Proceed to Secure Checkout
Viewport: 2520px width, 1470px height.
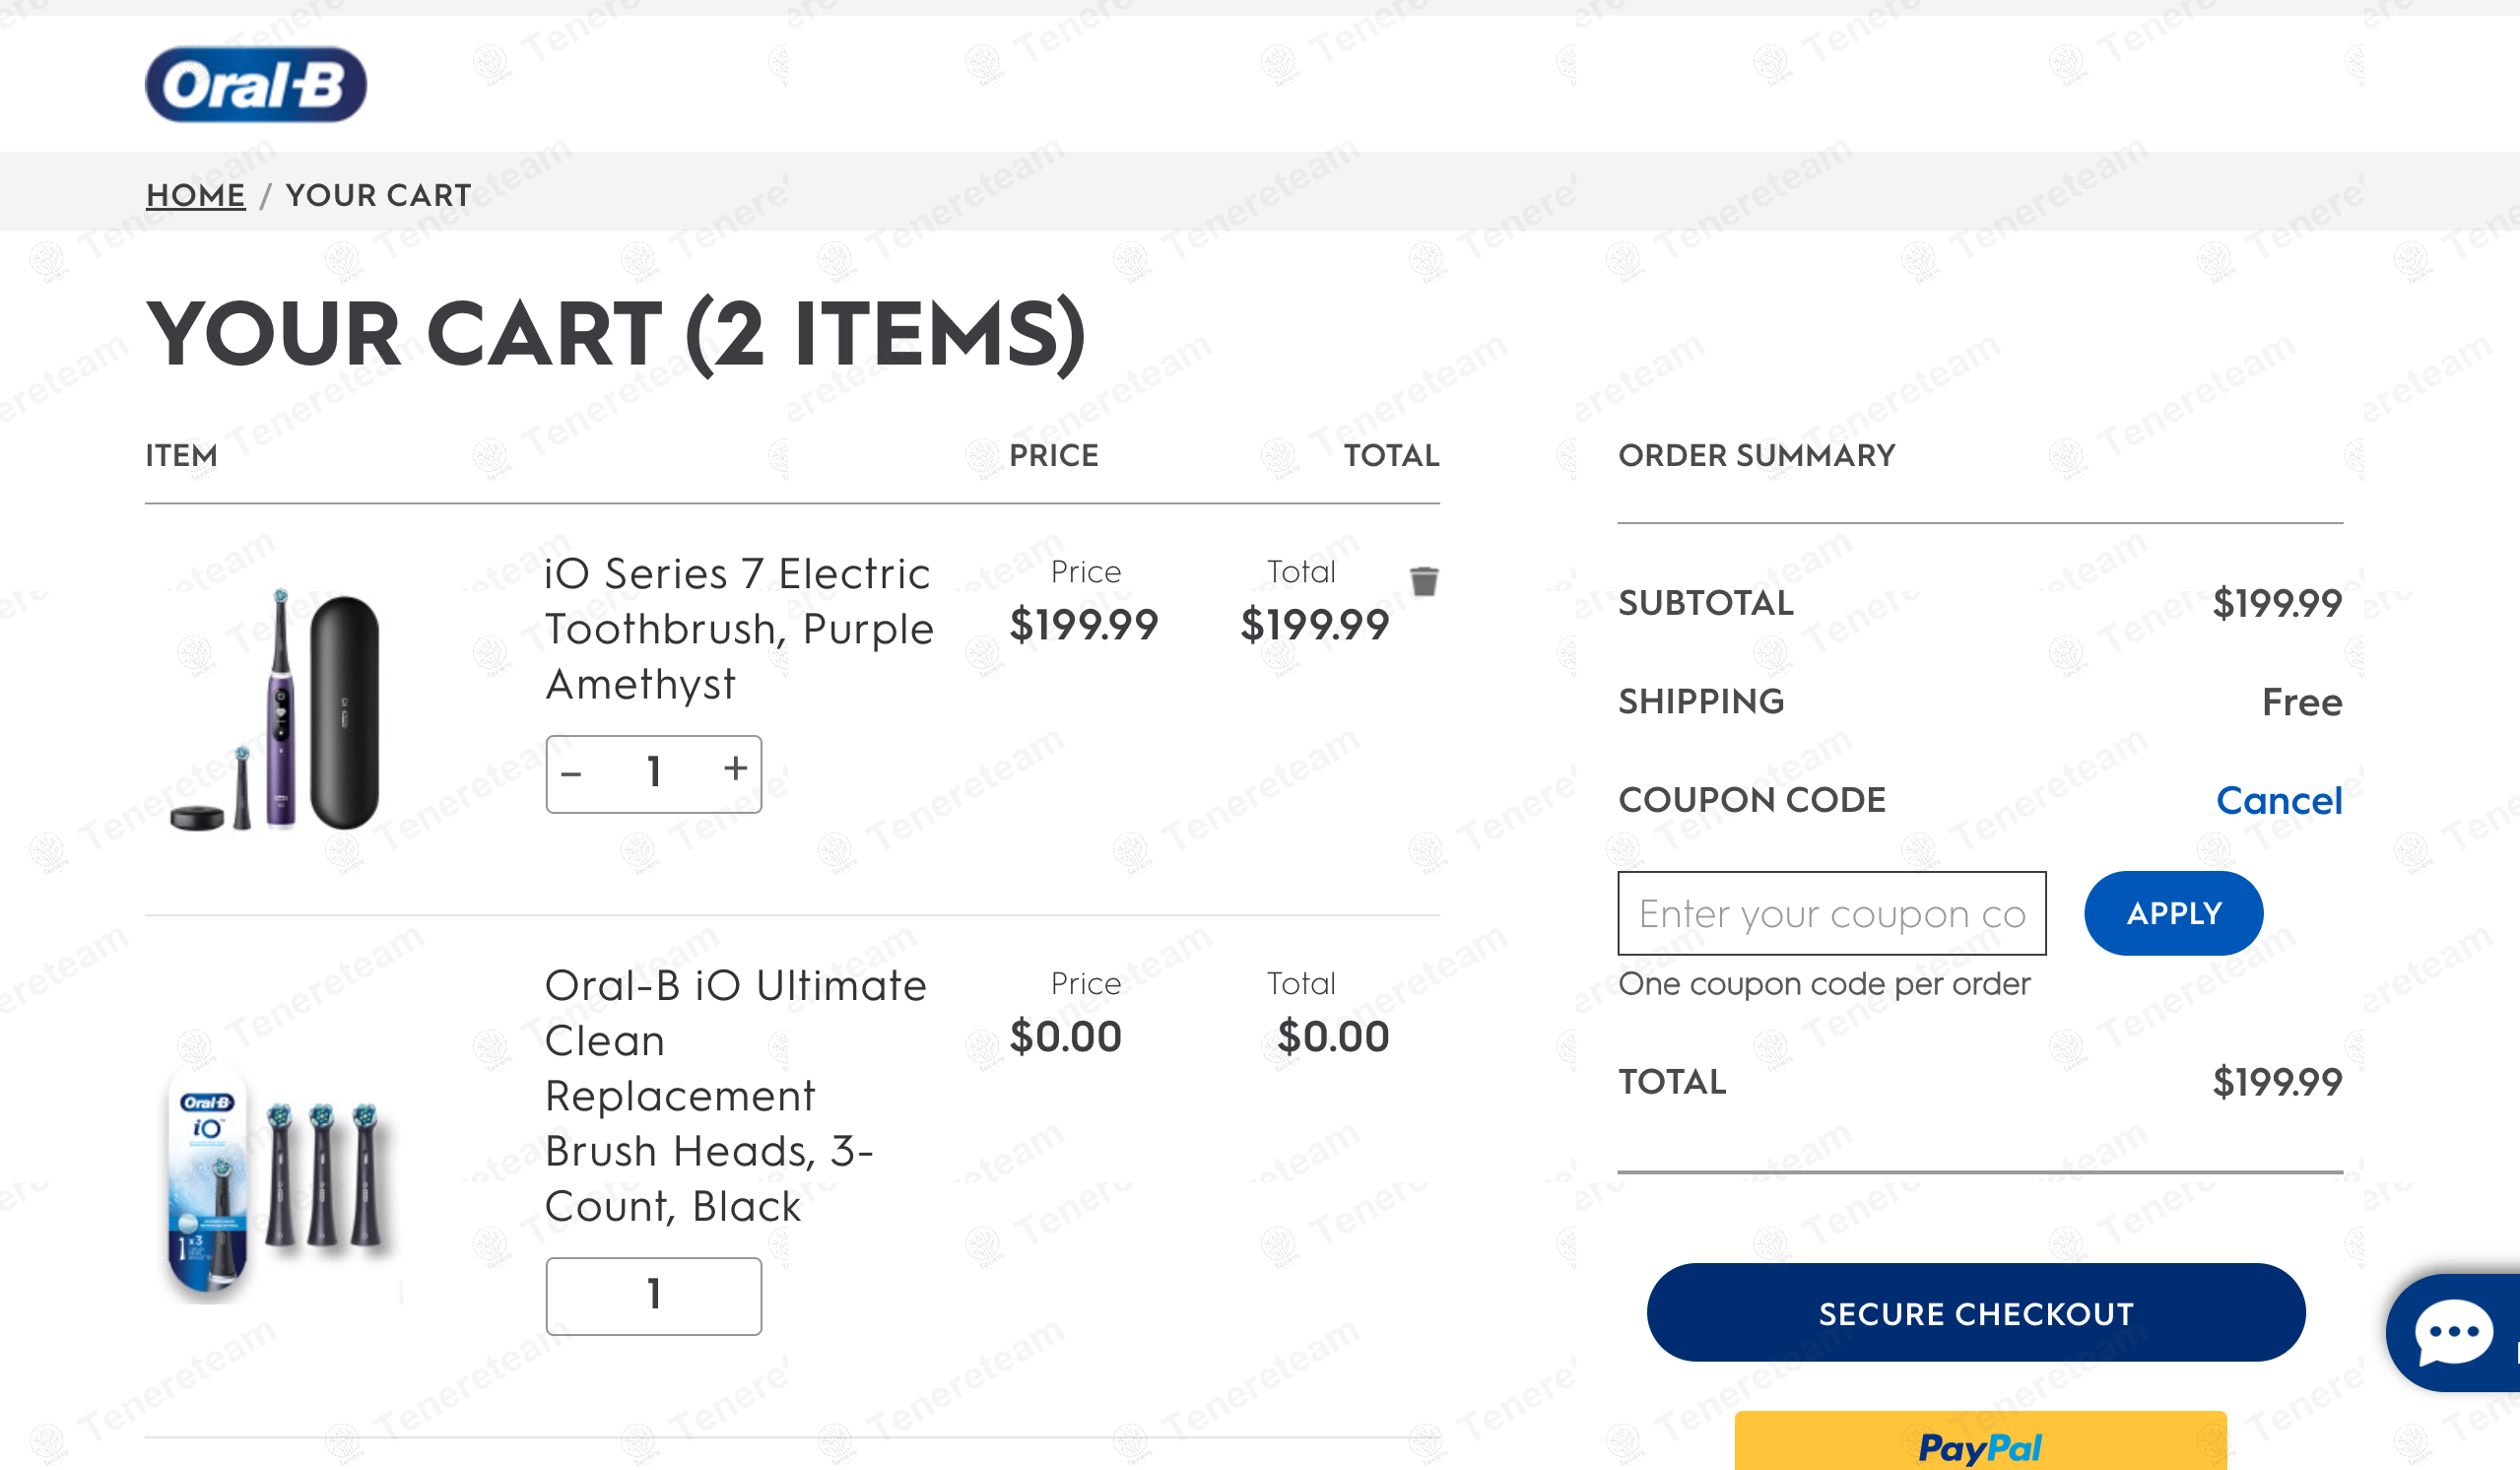point(1975,1313)
